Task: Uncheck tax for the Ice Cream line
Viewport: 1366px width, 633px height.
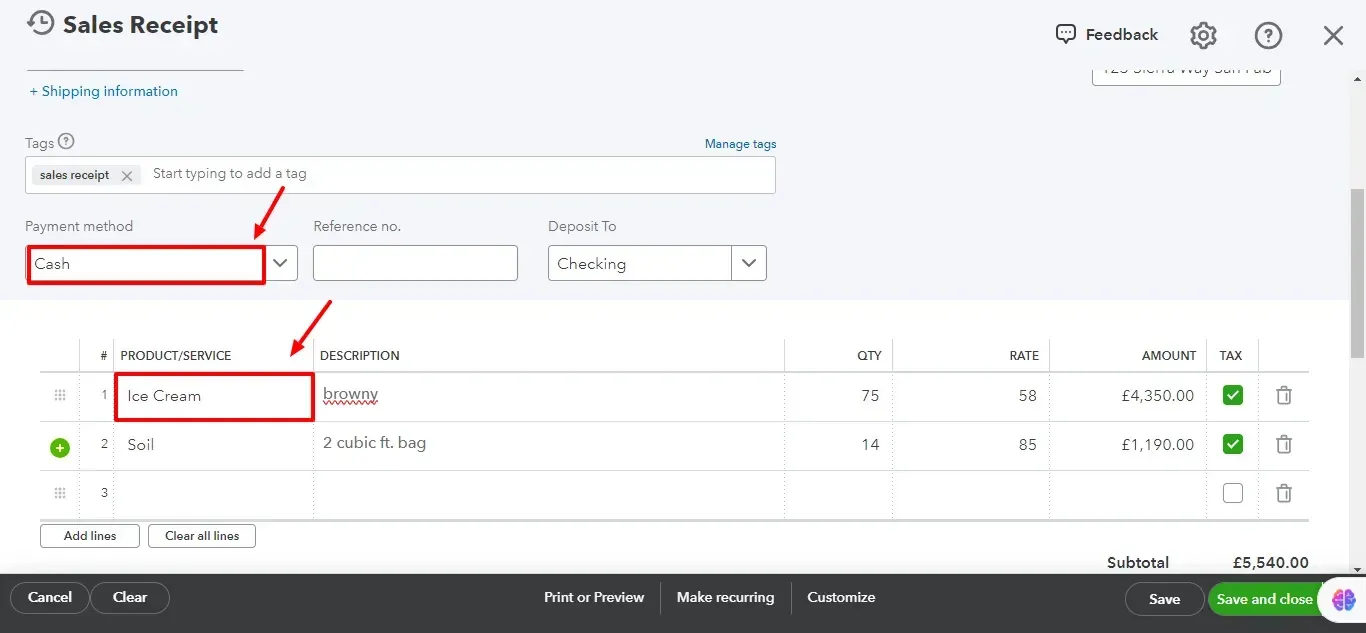Action: click(1232, 395)
